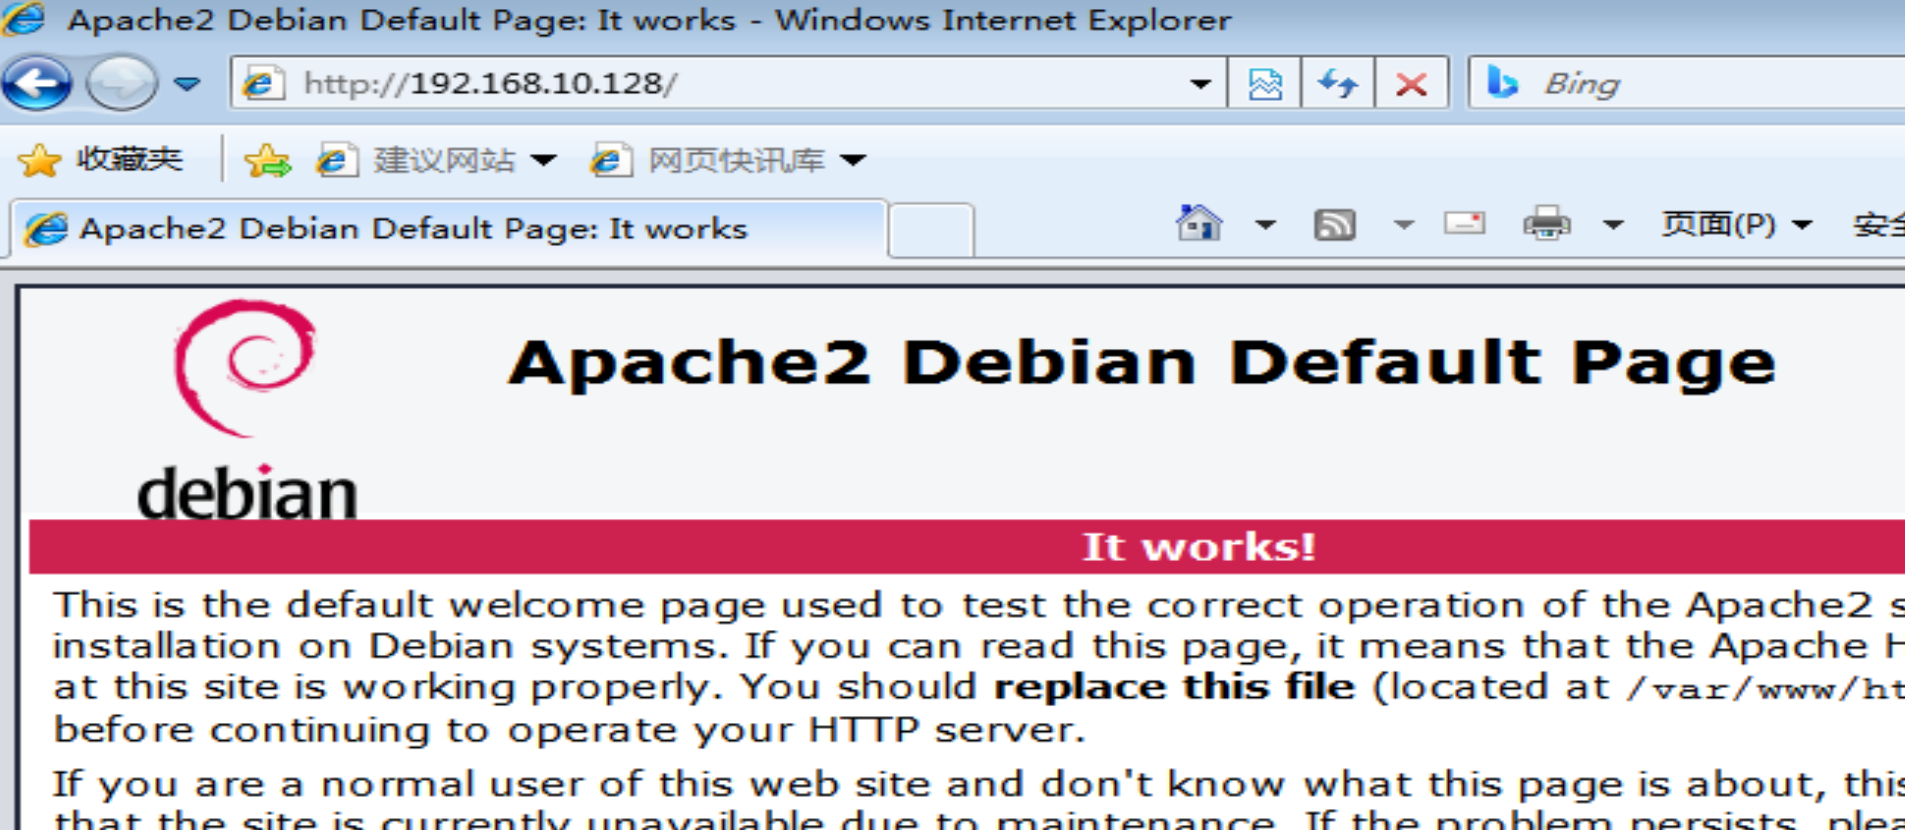Click the Home page icon
Screen dimensions: 1905x830
[x=1199, y=223]
